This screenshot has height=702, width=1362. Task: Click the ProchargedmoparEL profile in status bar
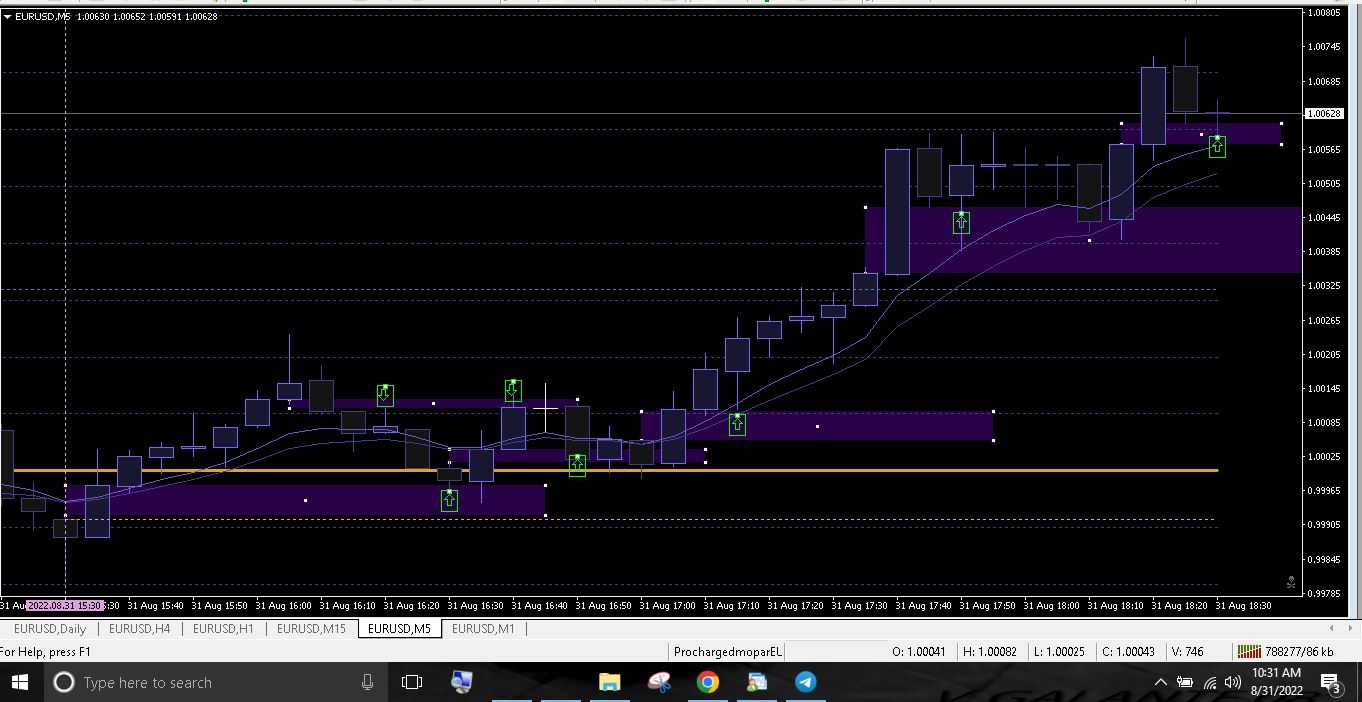click(728, 652)
